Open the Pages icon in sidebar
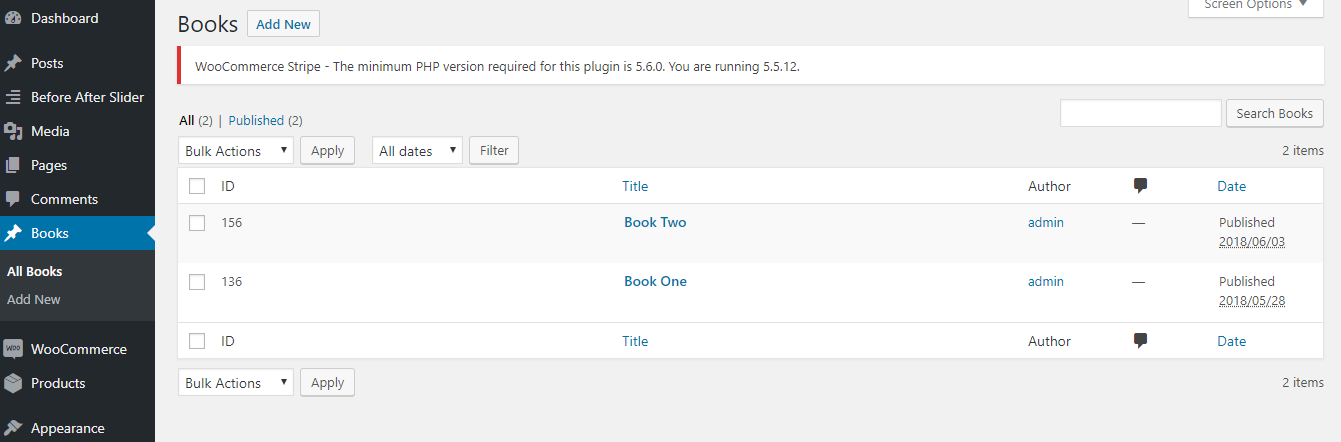Viewport: 1341px width, 442px height. [13, 165]
